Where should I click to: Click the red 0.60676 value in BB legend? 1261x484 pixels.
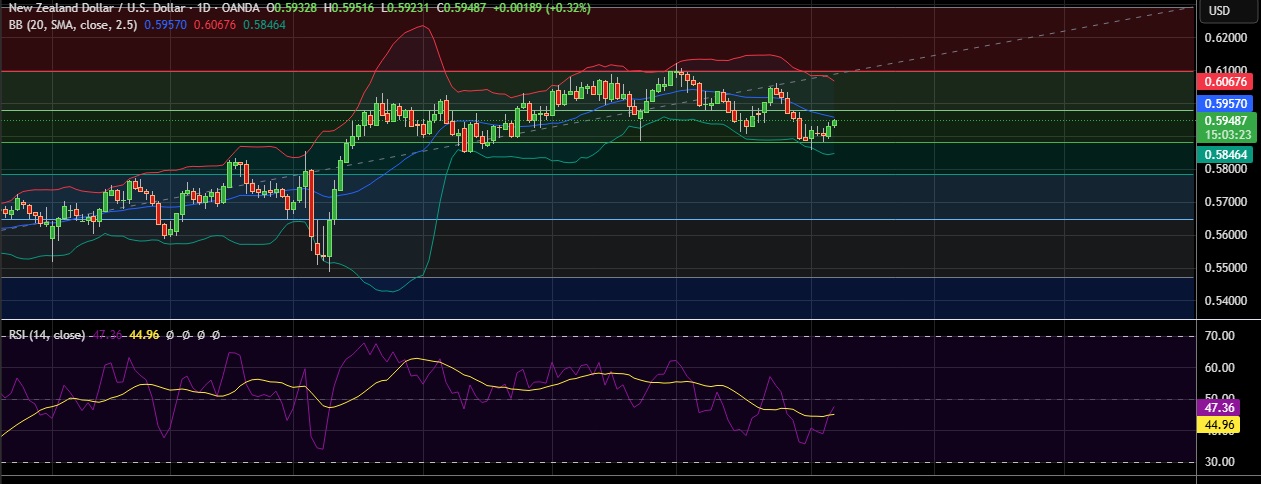tap(216, 23)
